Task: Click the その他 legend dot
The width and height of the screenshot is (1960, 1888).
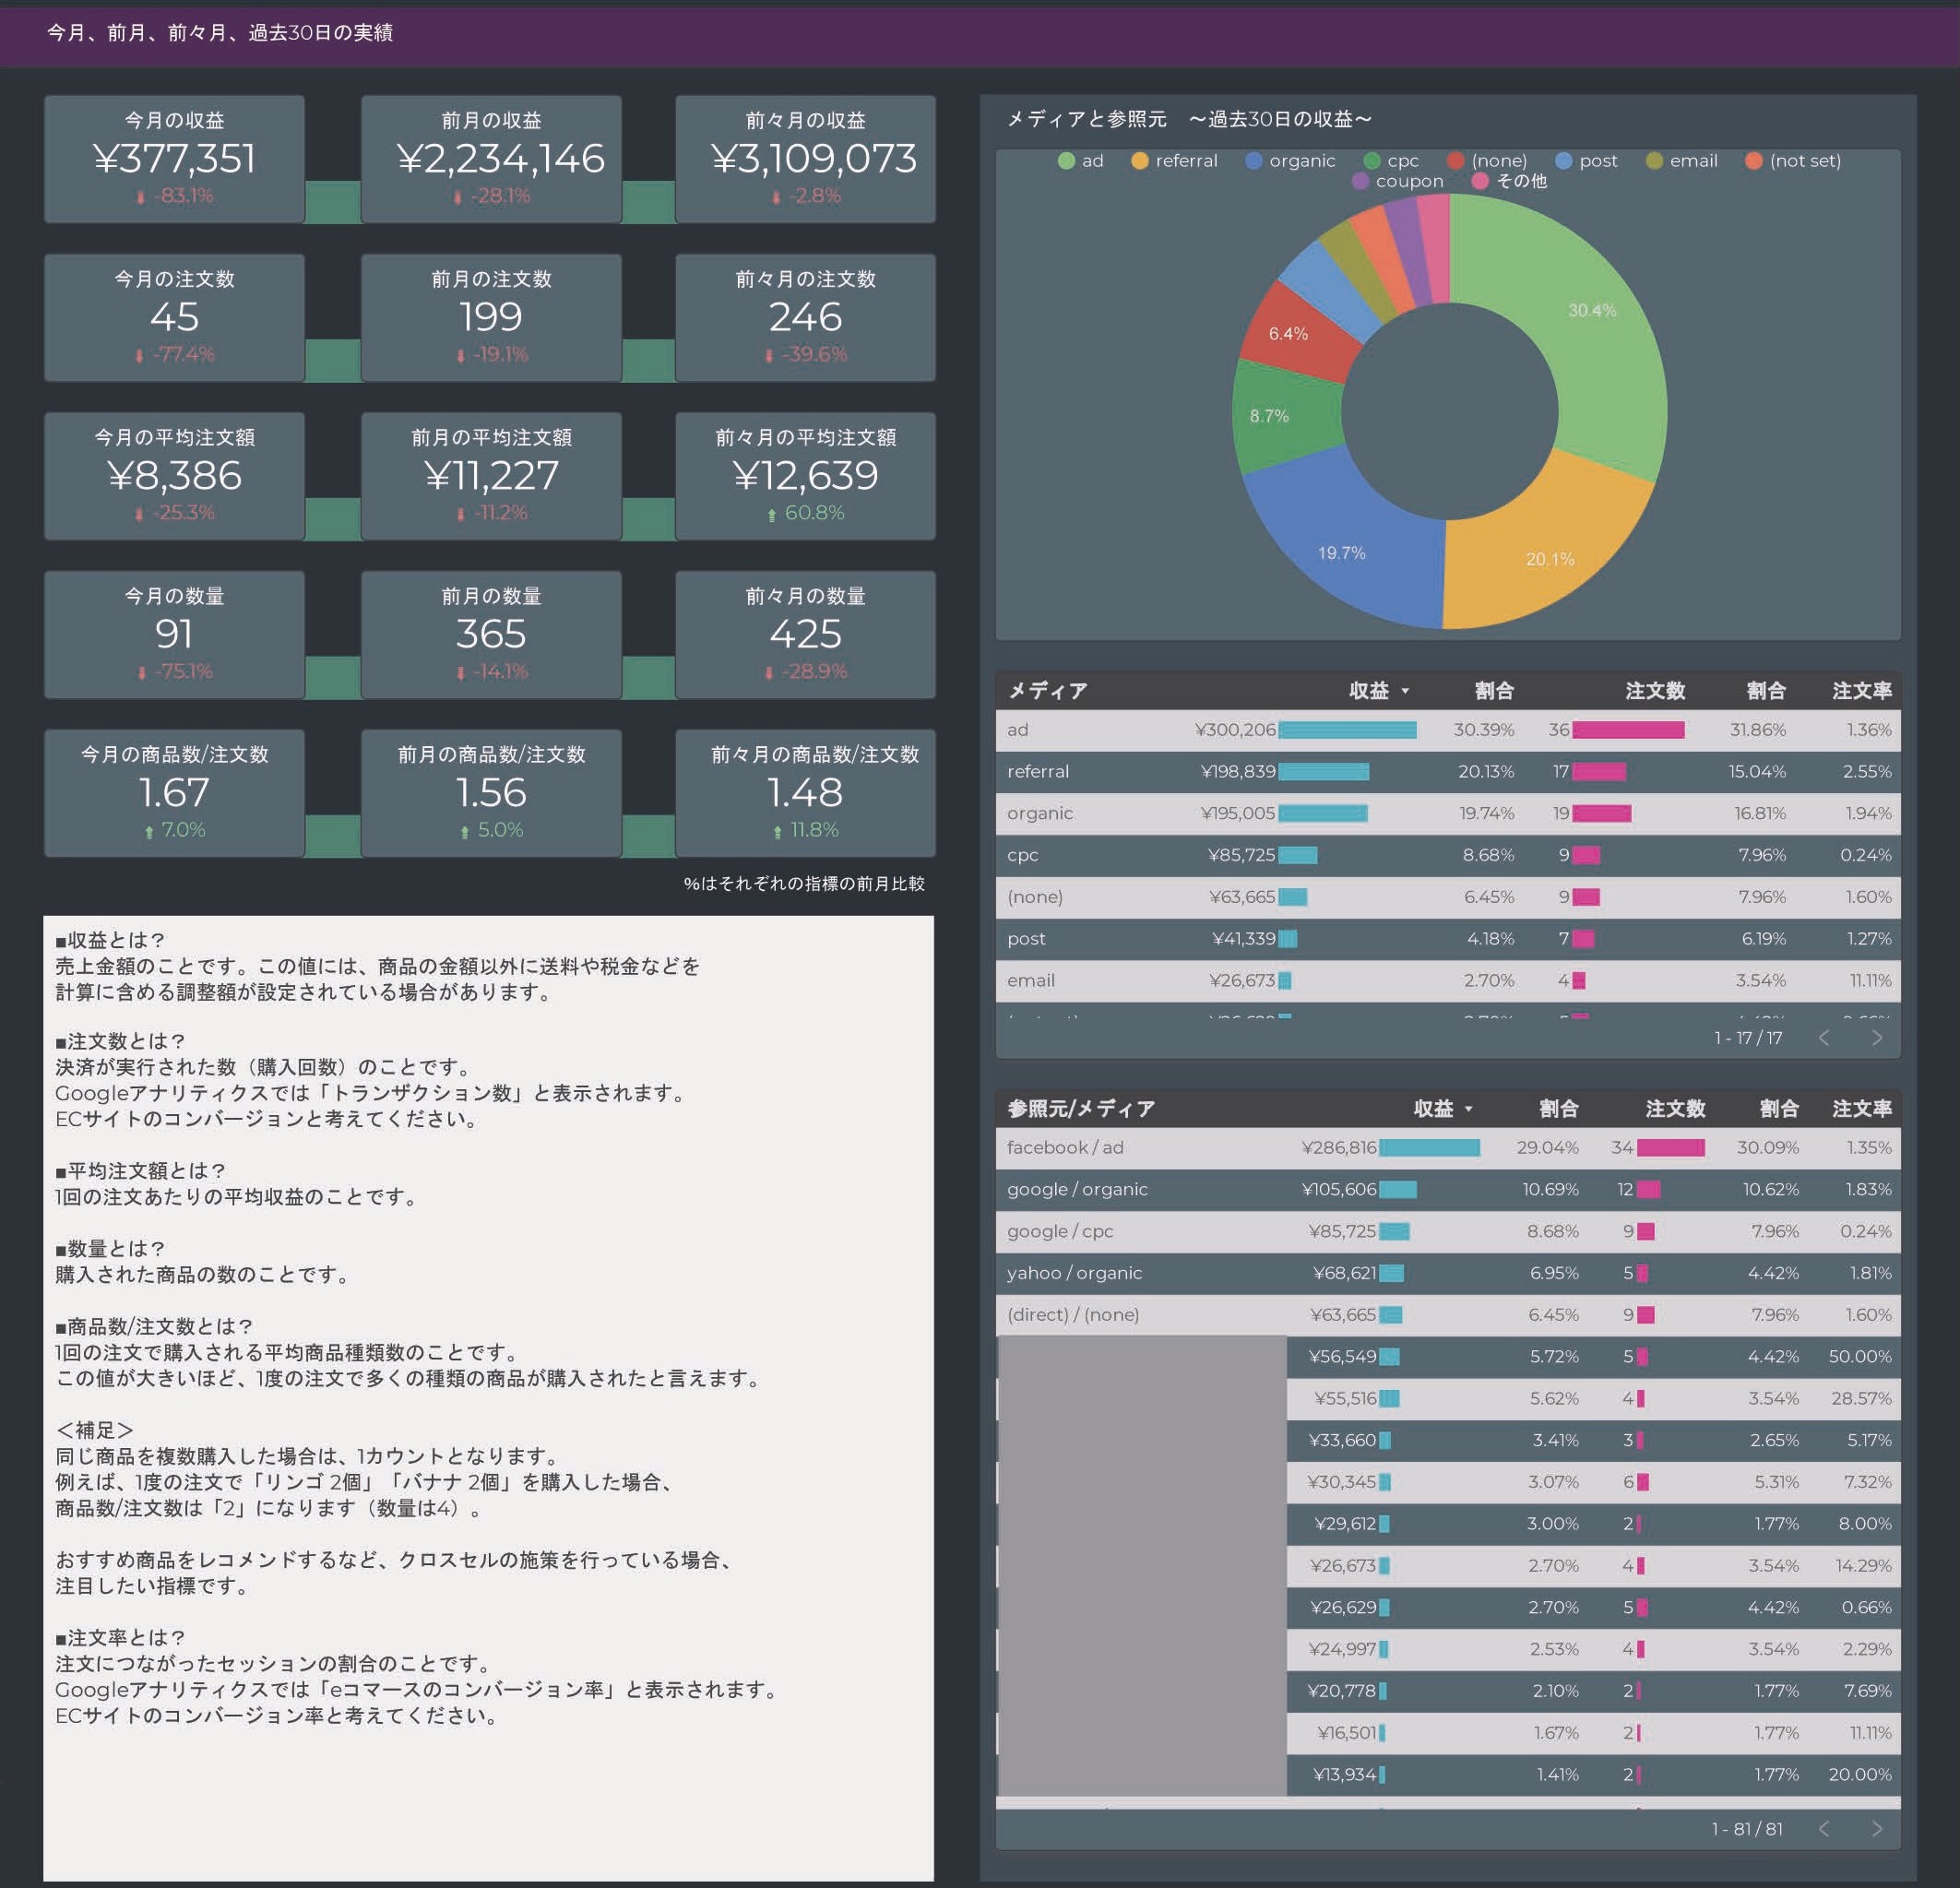Action: [x=1480, y=181]
